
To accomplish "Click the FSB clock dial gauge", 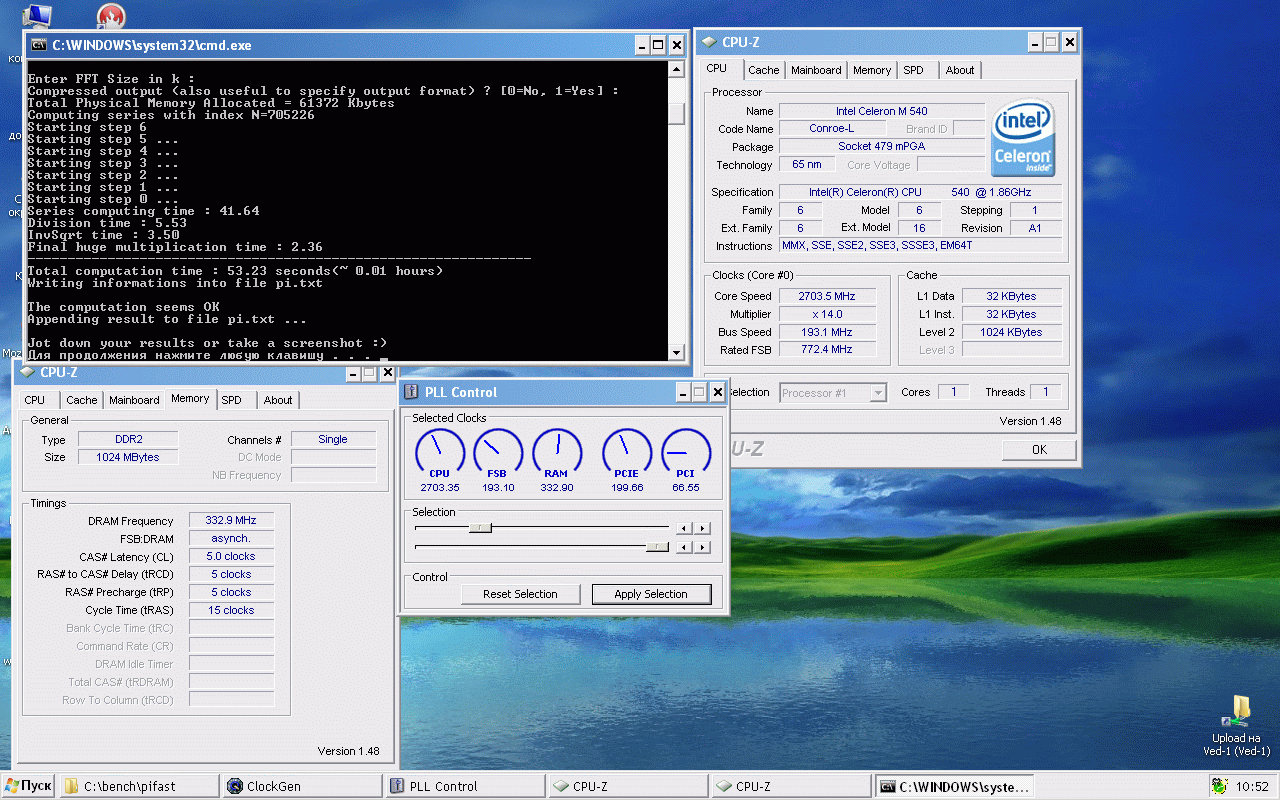I will pyautogui.click(x=497, y=455).
